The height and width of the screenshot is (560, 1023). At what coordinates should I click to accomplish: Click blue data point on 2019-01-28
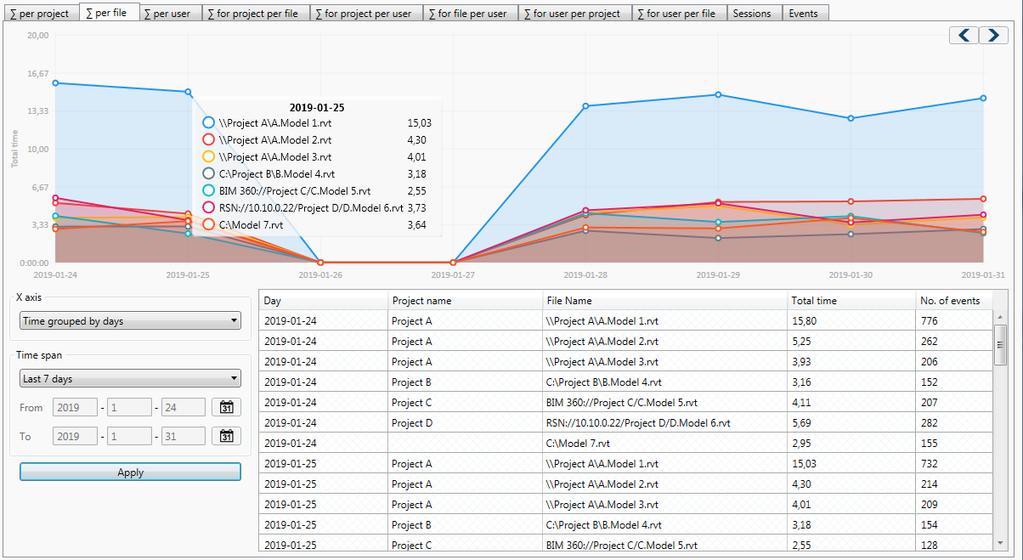586,106
